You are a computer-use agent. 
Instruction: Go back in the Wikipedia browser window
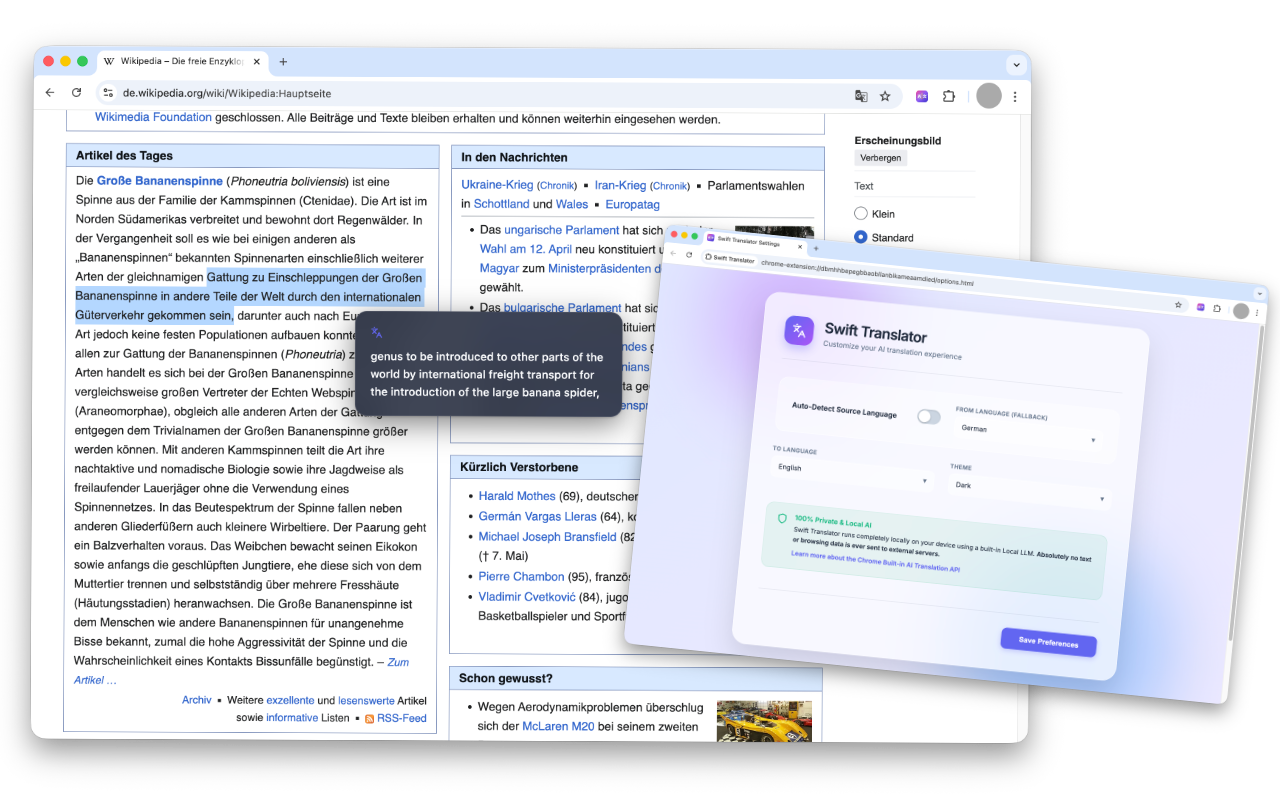[50, 92]
